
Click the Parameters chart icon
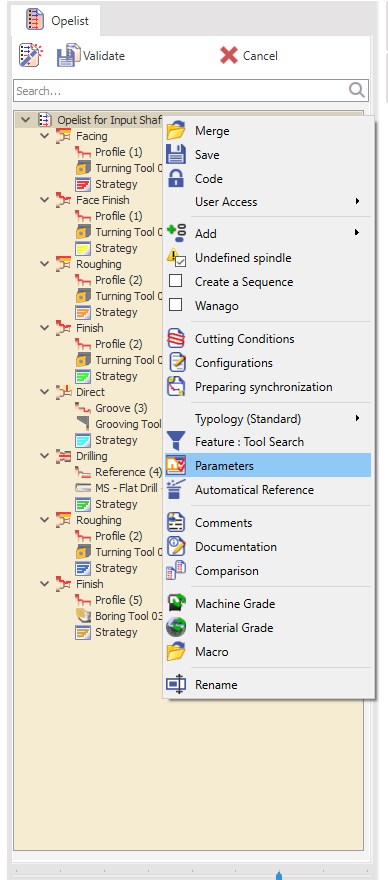[176, 465]
